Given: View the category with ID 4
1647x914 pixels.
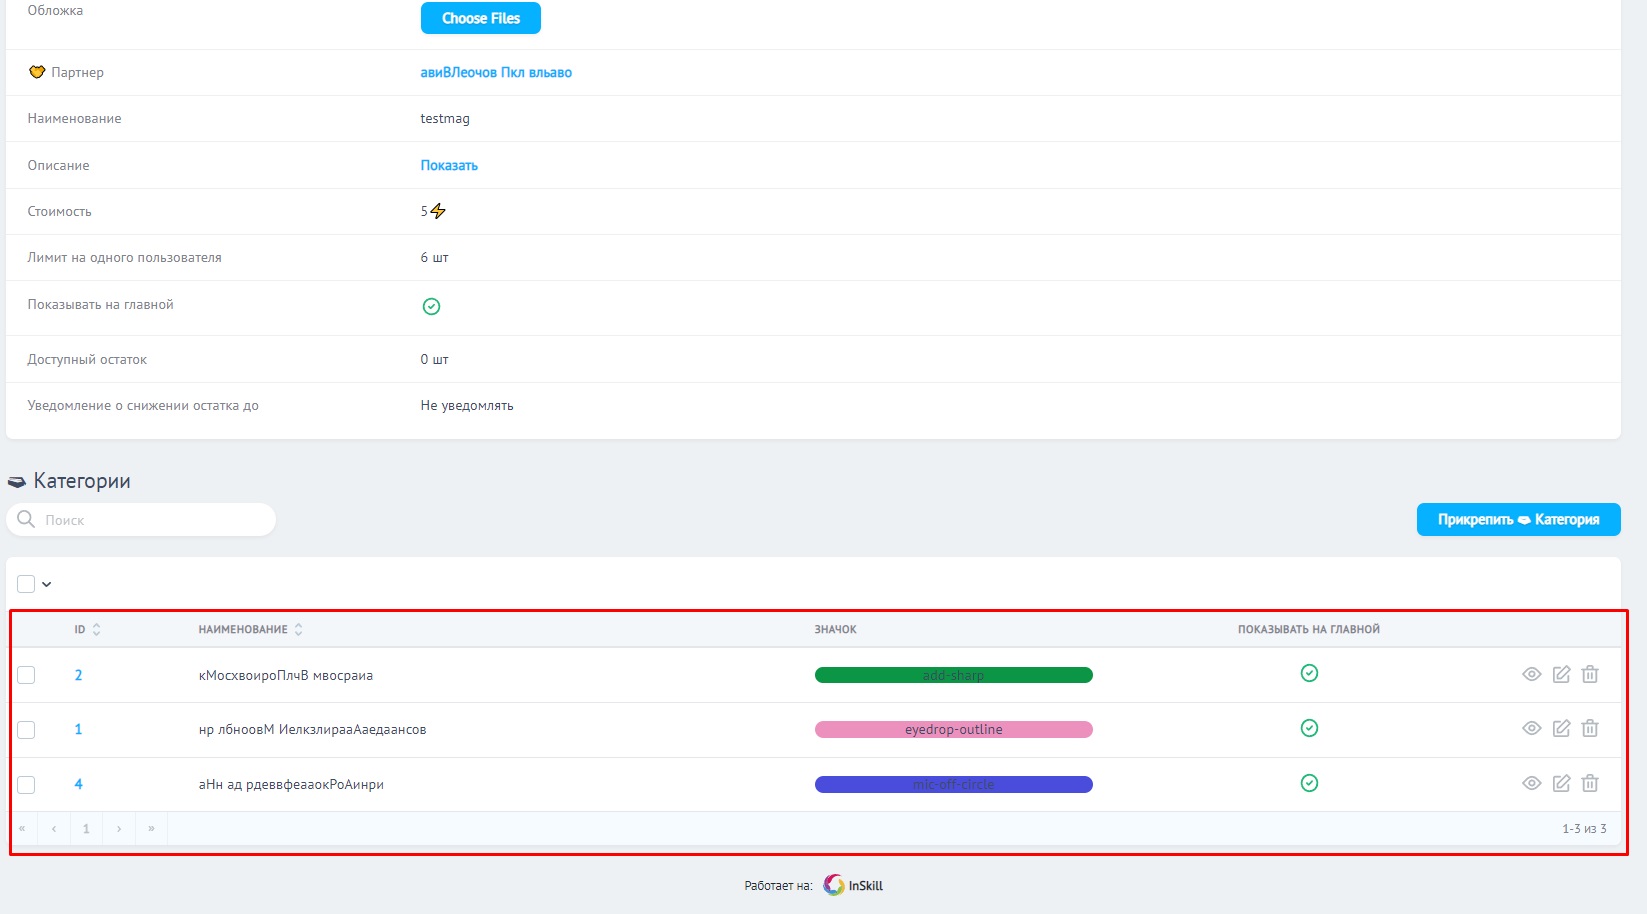Looking at the screenshot, I should coord(1531,783).
